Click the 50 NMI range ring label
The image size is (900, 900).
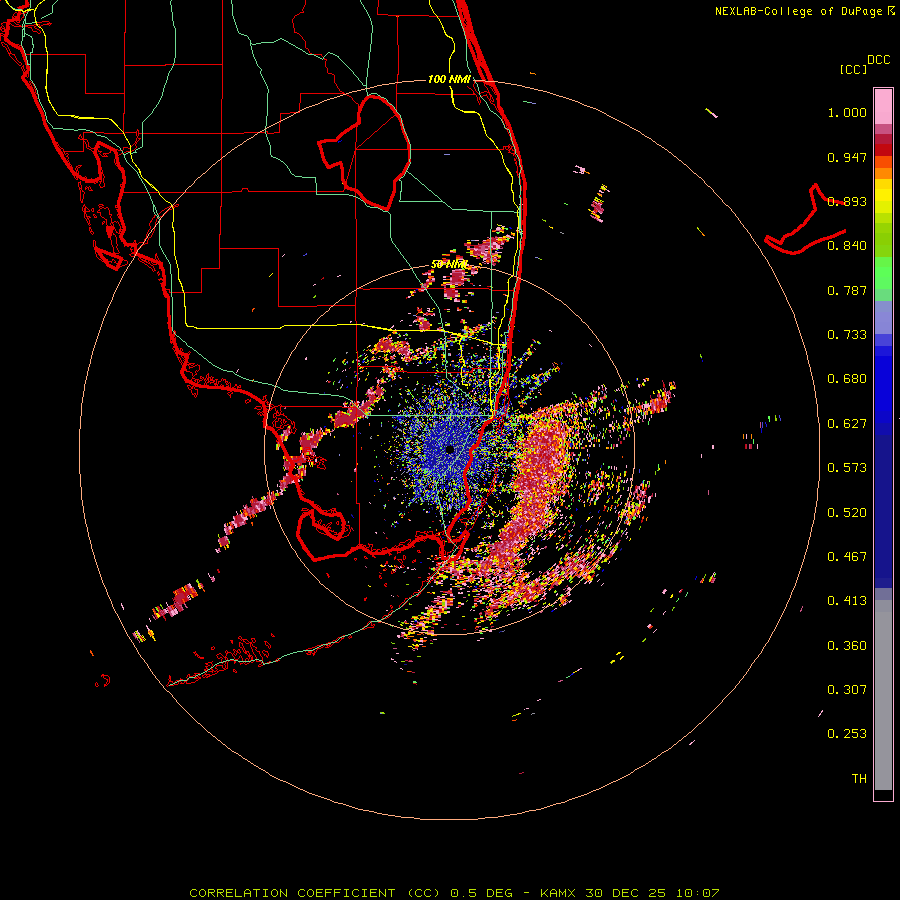coord(449,264)
